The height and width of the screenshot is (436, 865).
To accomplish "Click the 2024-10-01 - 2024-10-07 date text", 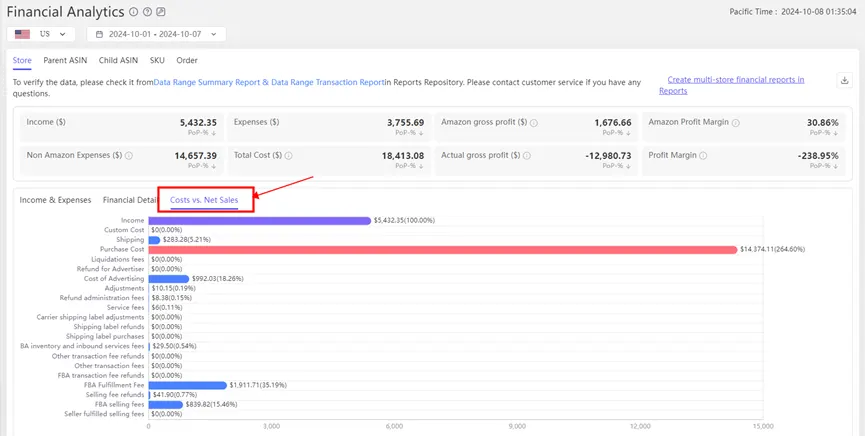I will coord(155,34).
